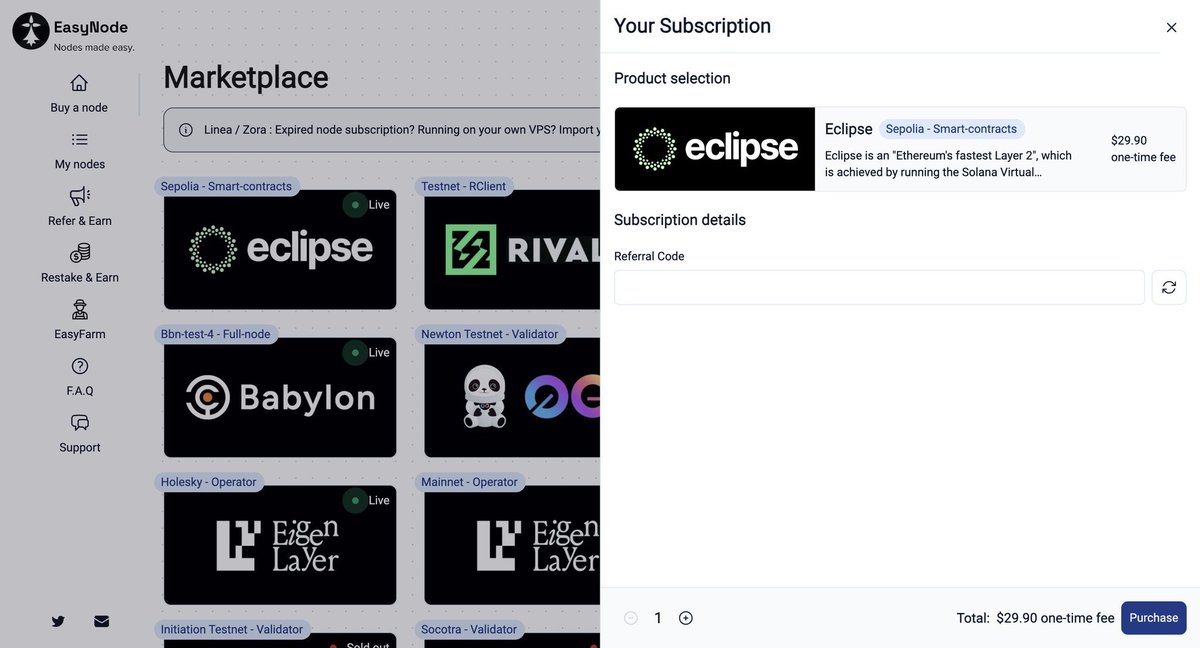Open Newton Testnet panda node card
Screen dimensions: 1200x648
click(x=512, y=397)
